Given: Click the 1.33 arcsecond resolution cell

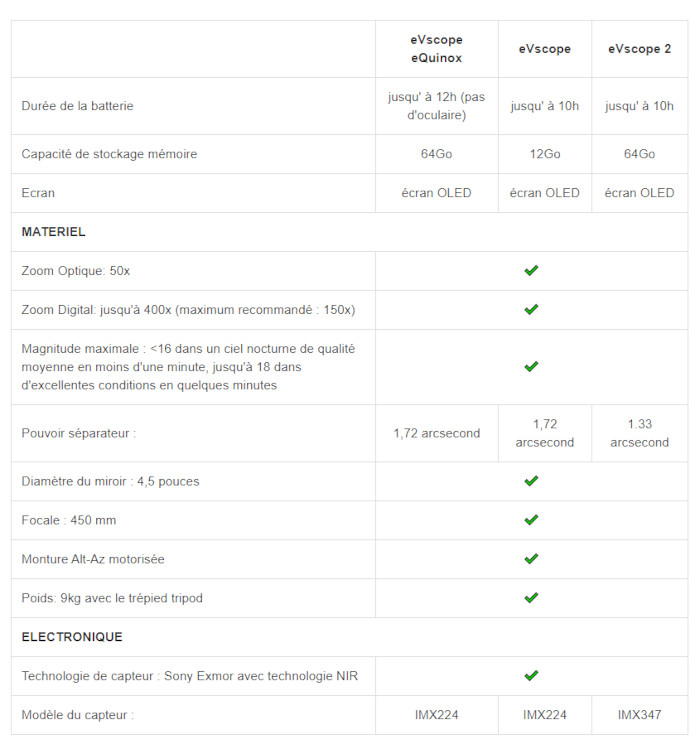Looking at the screenshot, I should tap(639, 433).
